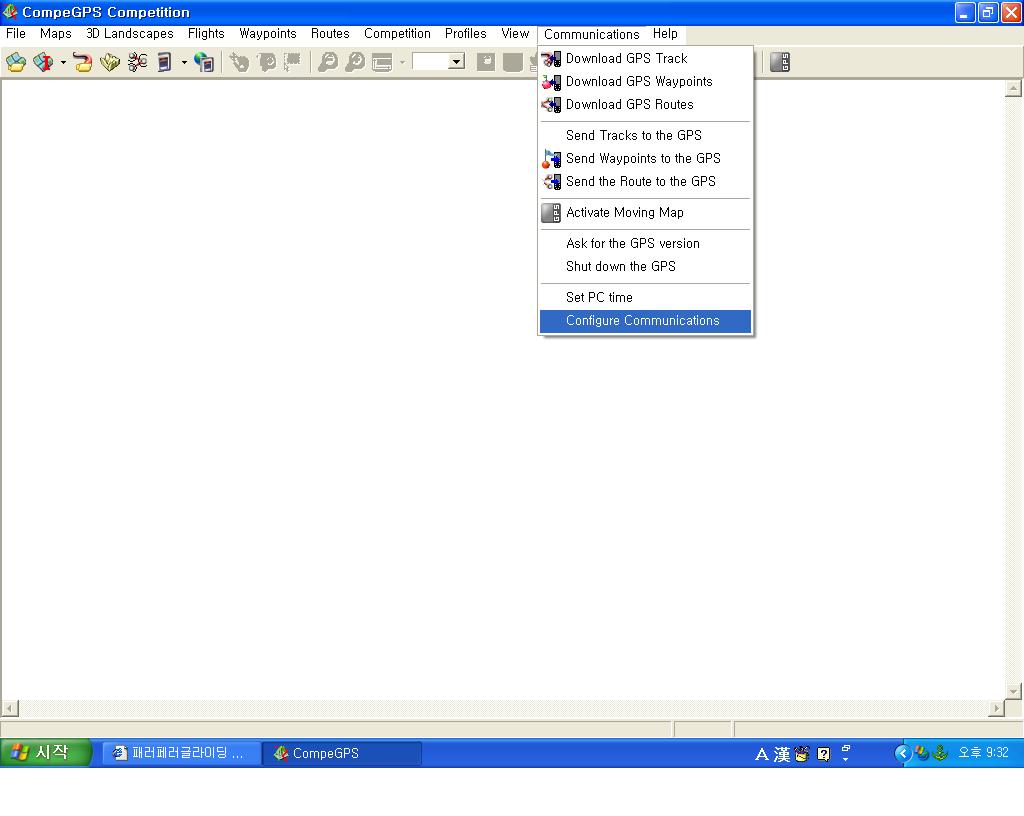Click the globe with GPS device icon
Screen dimensions: 1024x816
pyautogui.click(x=204, y=63)
